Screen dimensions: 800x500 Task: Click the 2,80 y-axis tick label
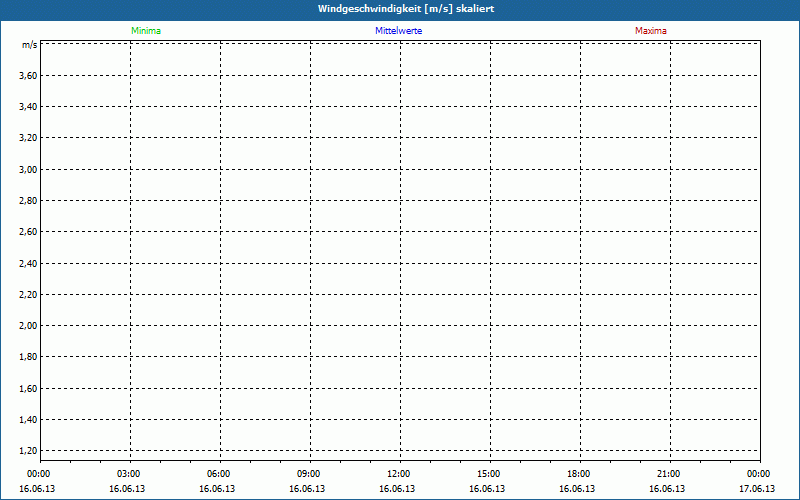click(x=28, y=201)
